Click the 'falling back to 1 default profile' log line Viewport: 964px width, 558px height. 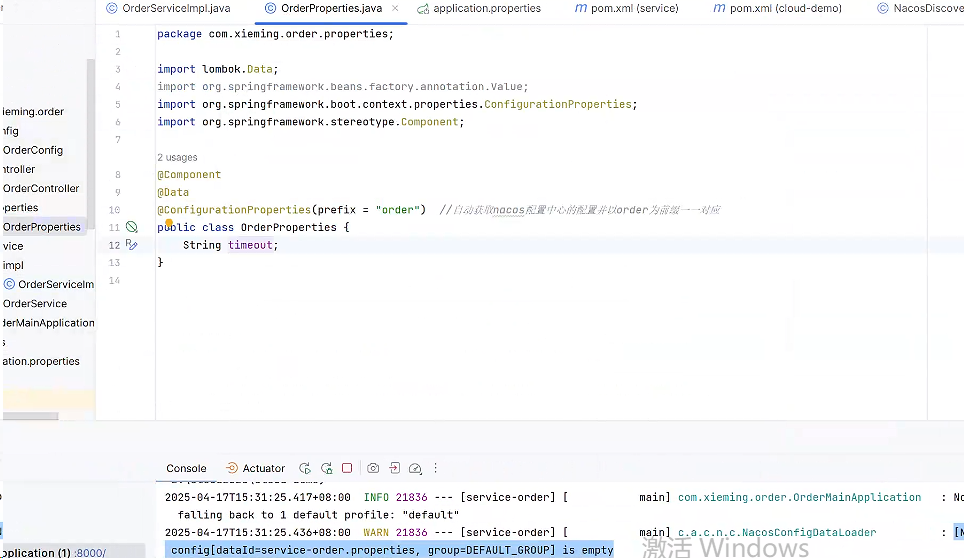tap(318, 515)
